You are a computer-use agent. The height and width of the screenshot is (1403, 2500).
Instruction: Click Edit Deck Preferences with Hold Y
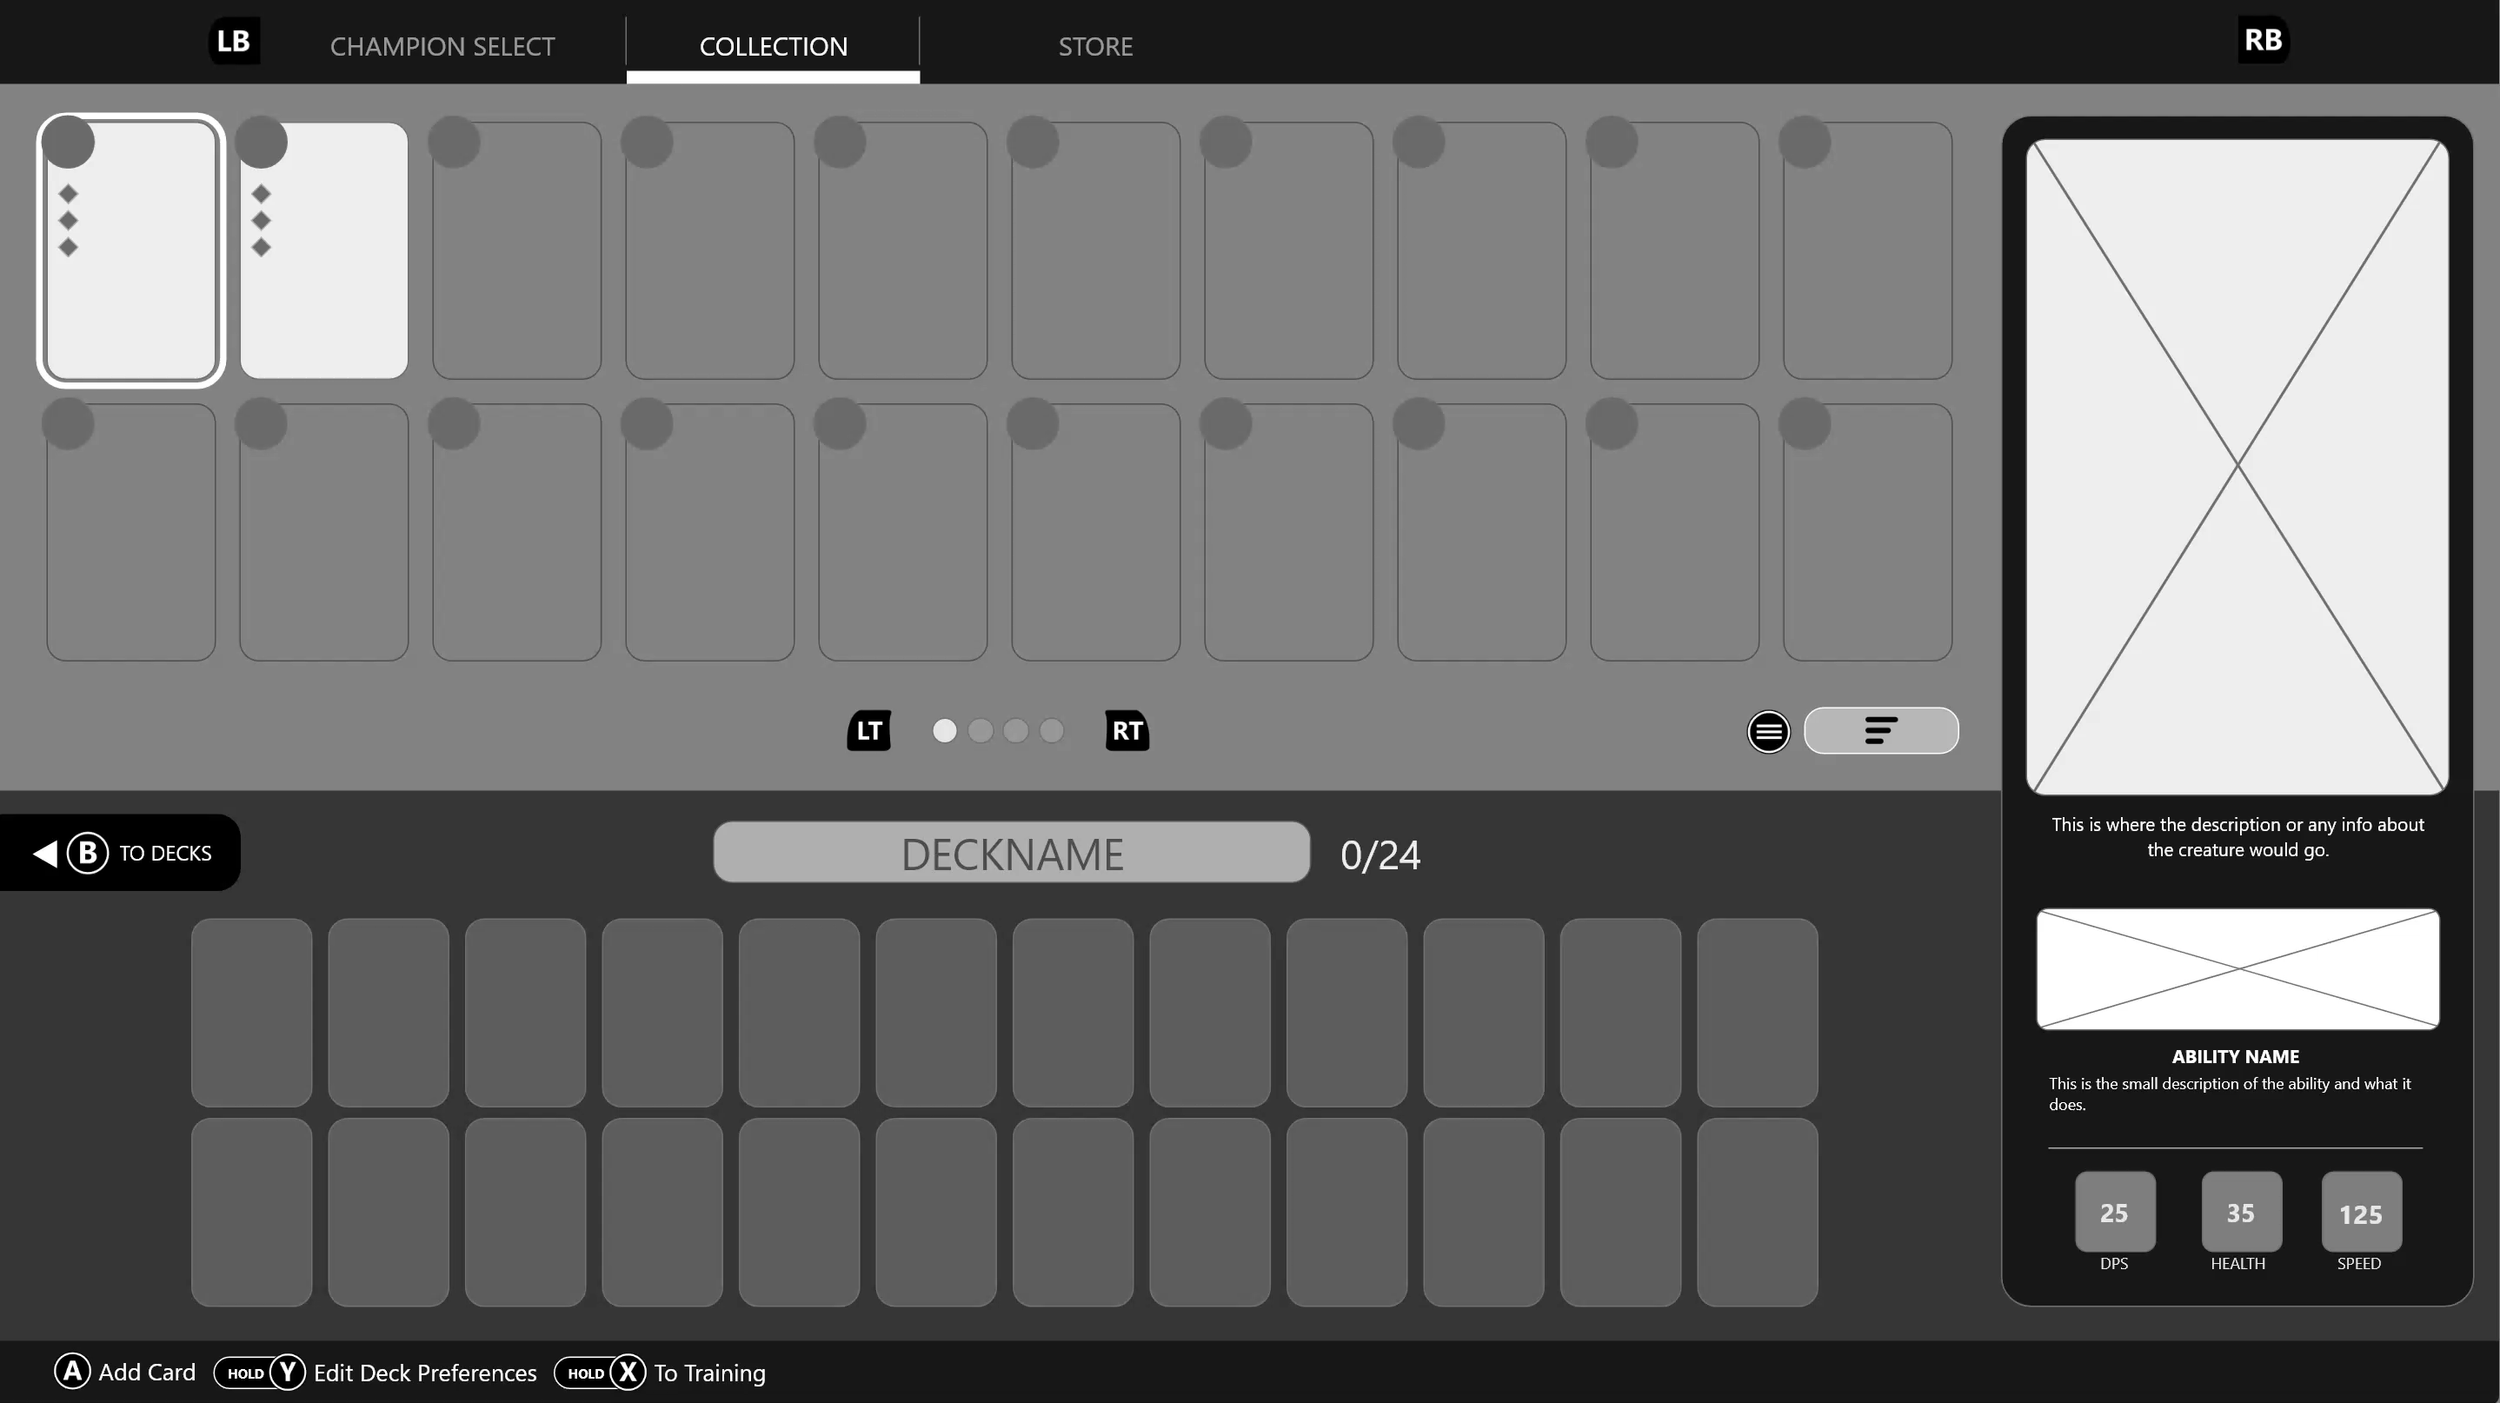[x=425, y=1372]
